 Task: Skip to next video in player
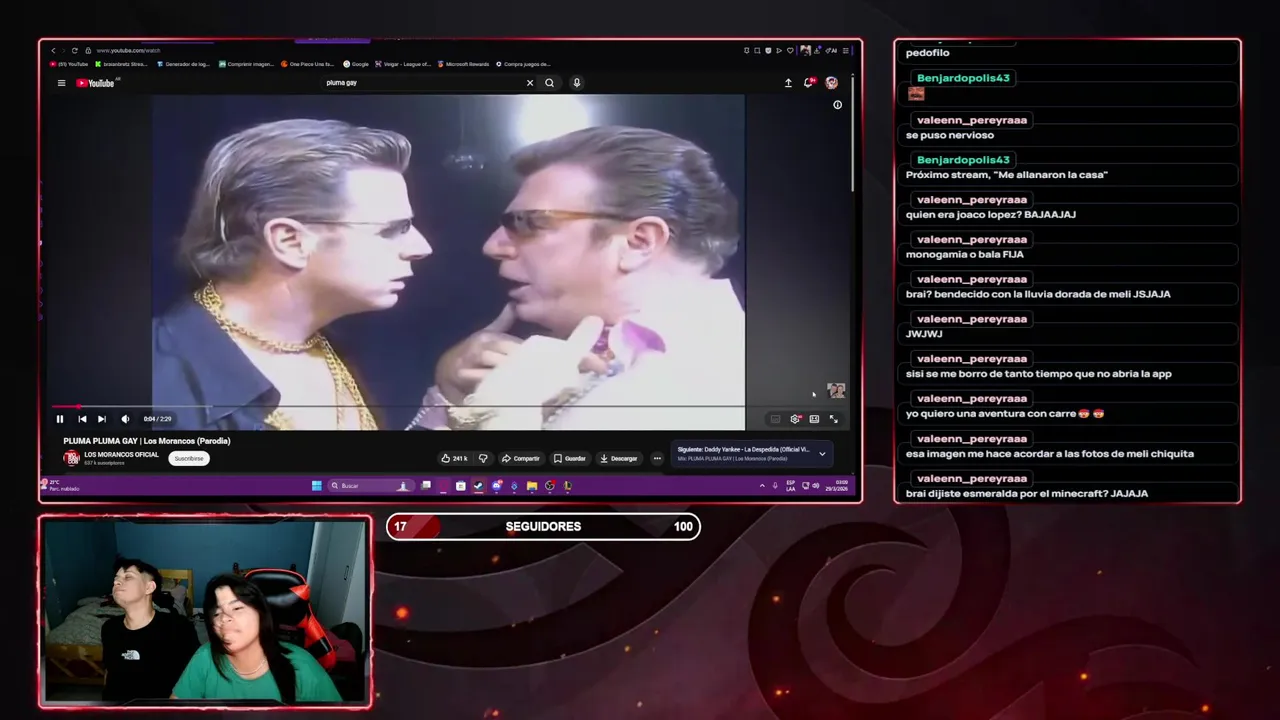pyautogui.click(x=102, y=419)
